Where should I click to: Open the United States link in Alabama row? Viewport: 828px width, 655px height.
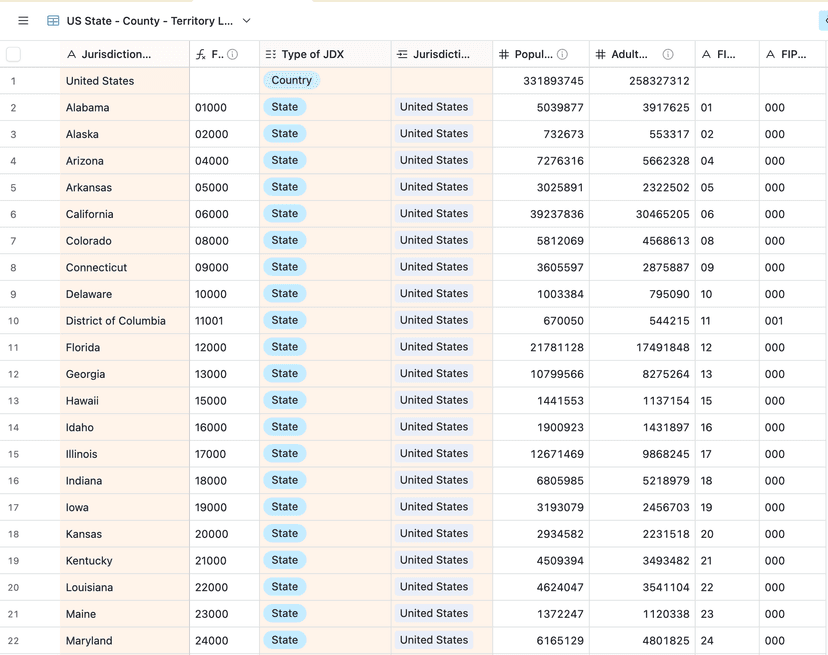click(x=433, y=107)
